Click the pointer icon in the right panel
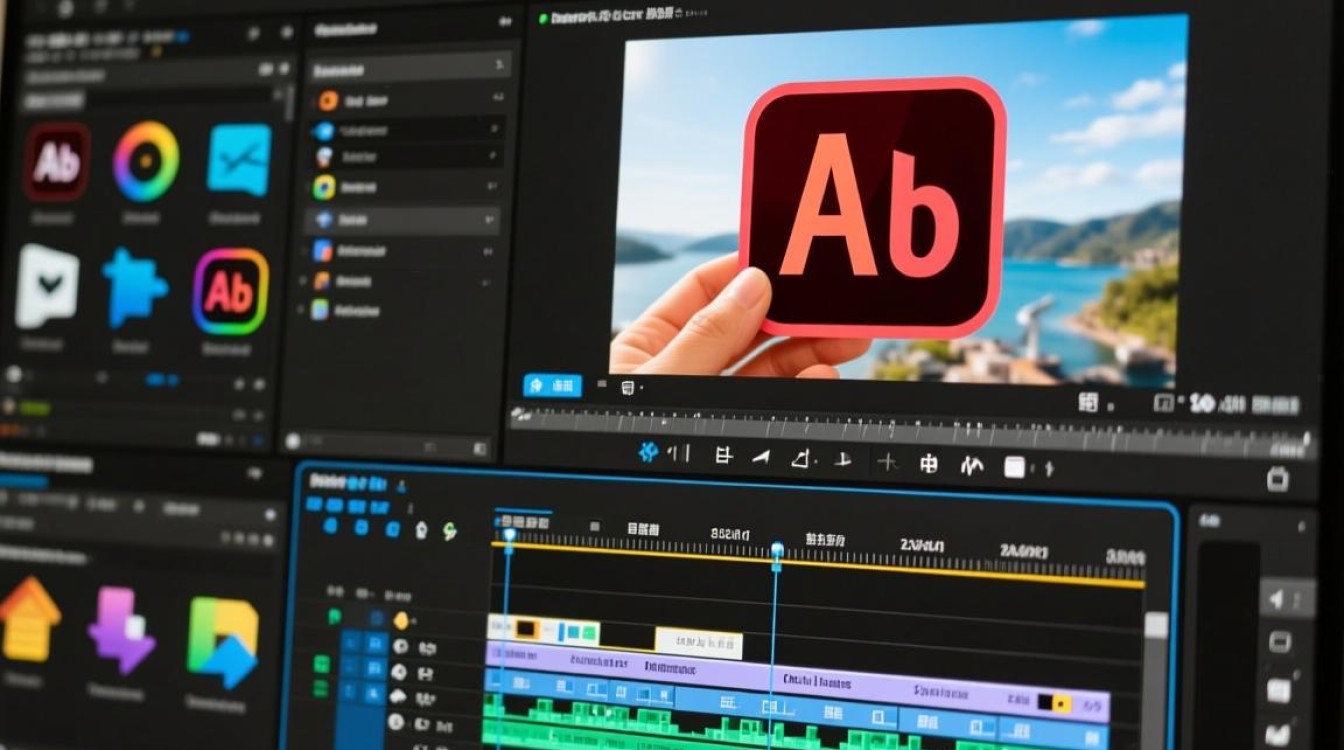The height and width of the screenshot is (750, 1344). (1277, 599)
